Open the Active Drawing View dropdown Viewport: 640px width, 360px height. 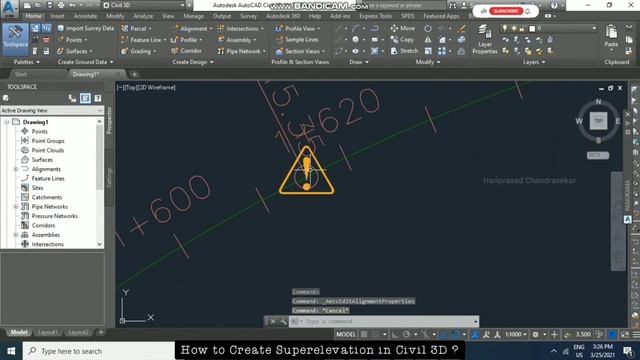point(52,111)
